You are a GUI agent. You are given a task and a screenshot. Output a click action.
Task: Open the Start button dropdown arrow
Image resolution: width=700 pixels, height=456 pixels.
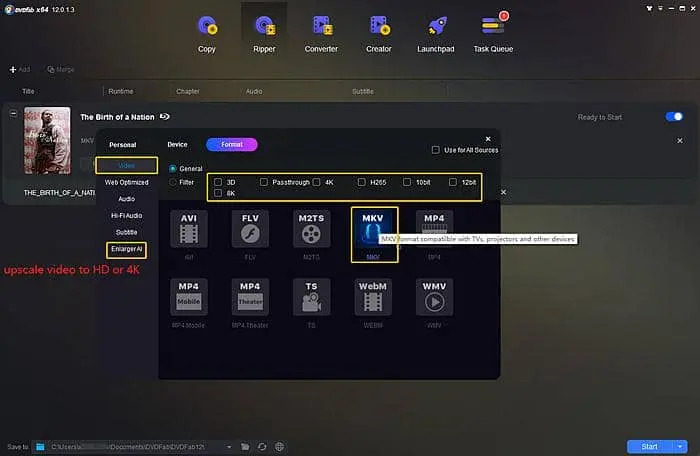coord(680,446)
